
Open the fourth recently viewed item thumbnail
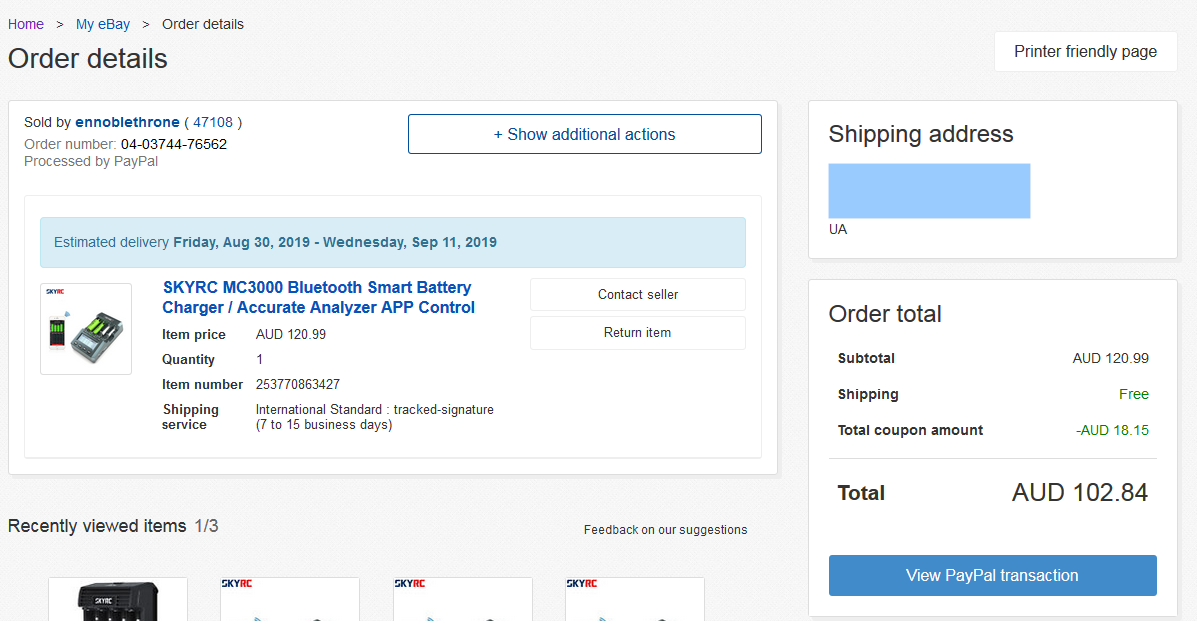[x=634, y=599]
